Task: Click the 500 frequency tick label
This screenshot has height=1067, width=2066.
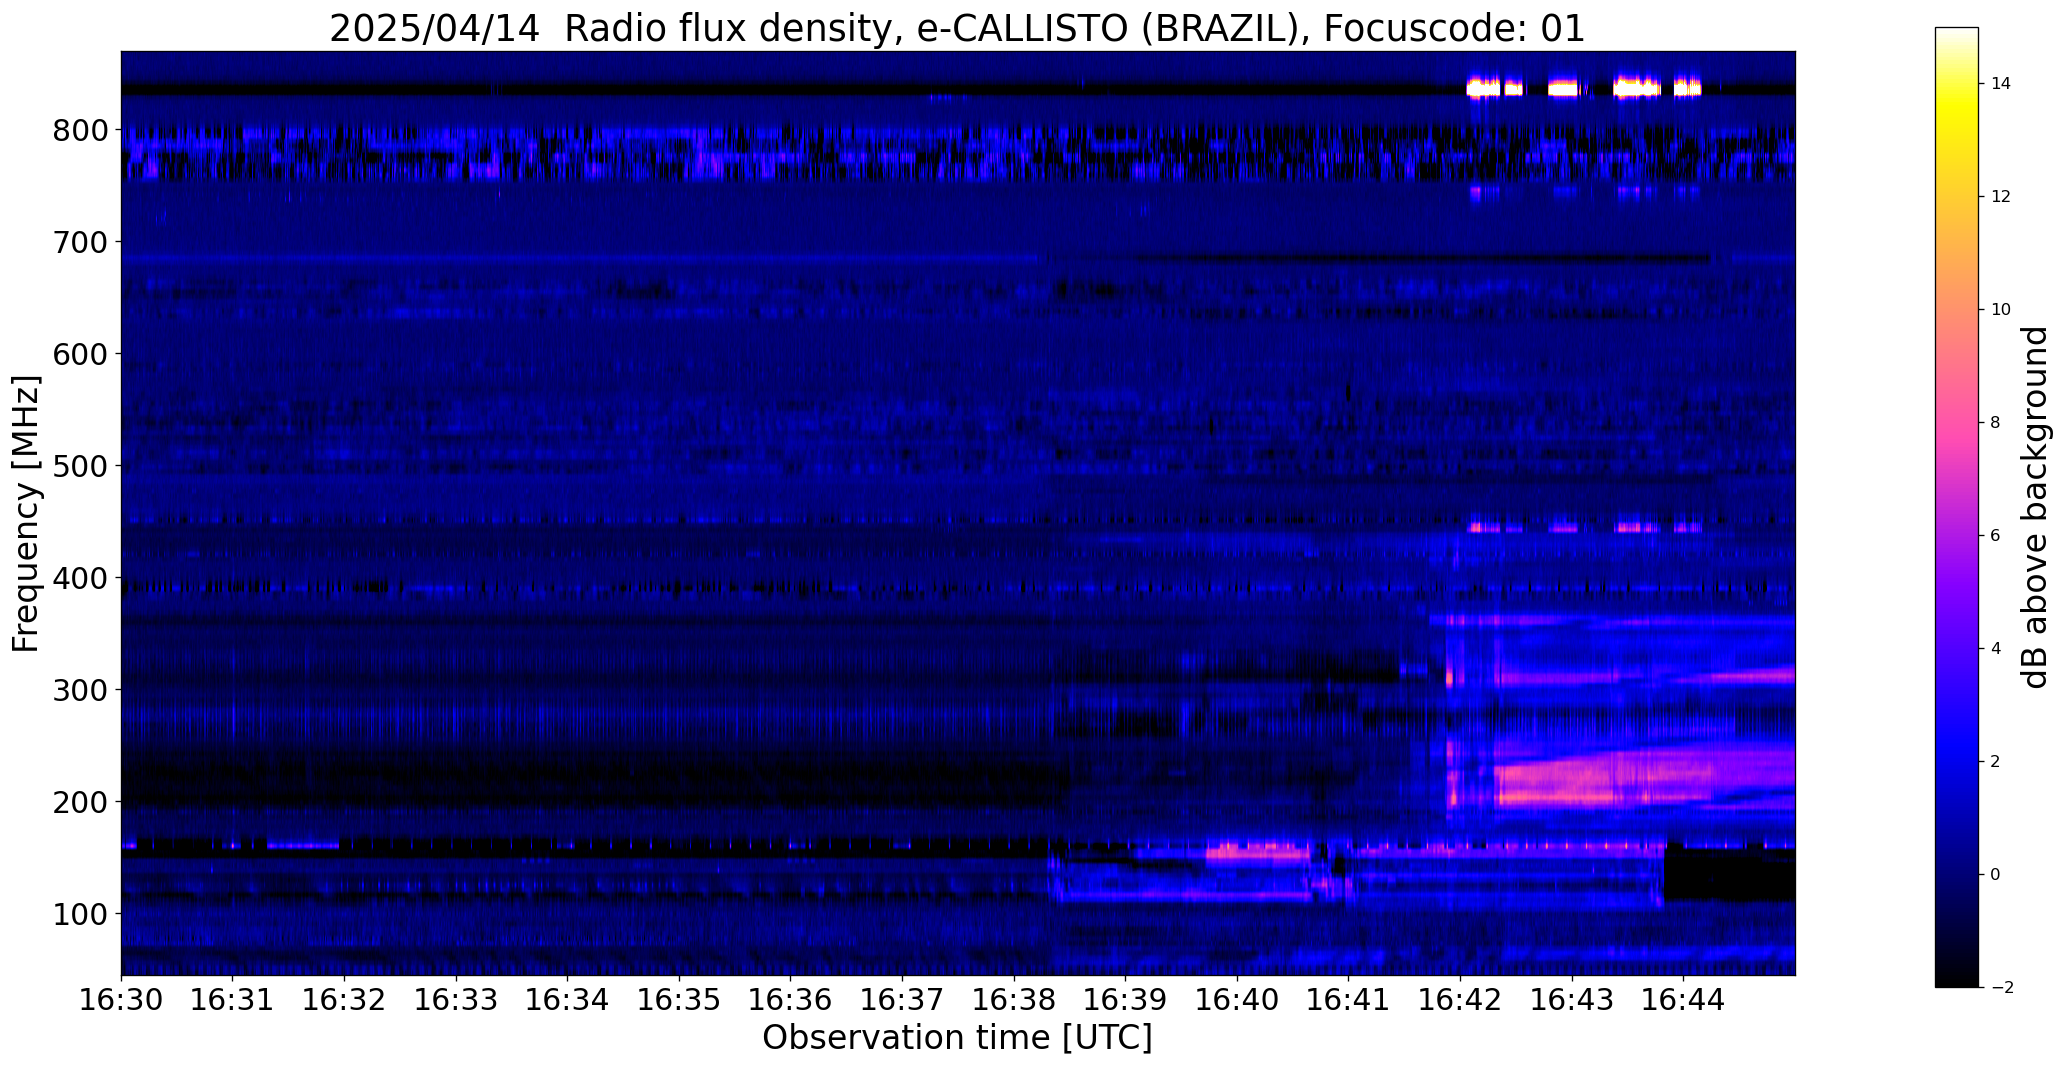Action: 80,466
